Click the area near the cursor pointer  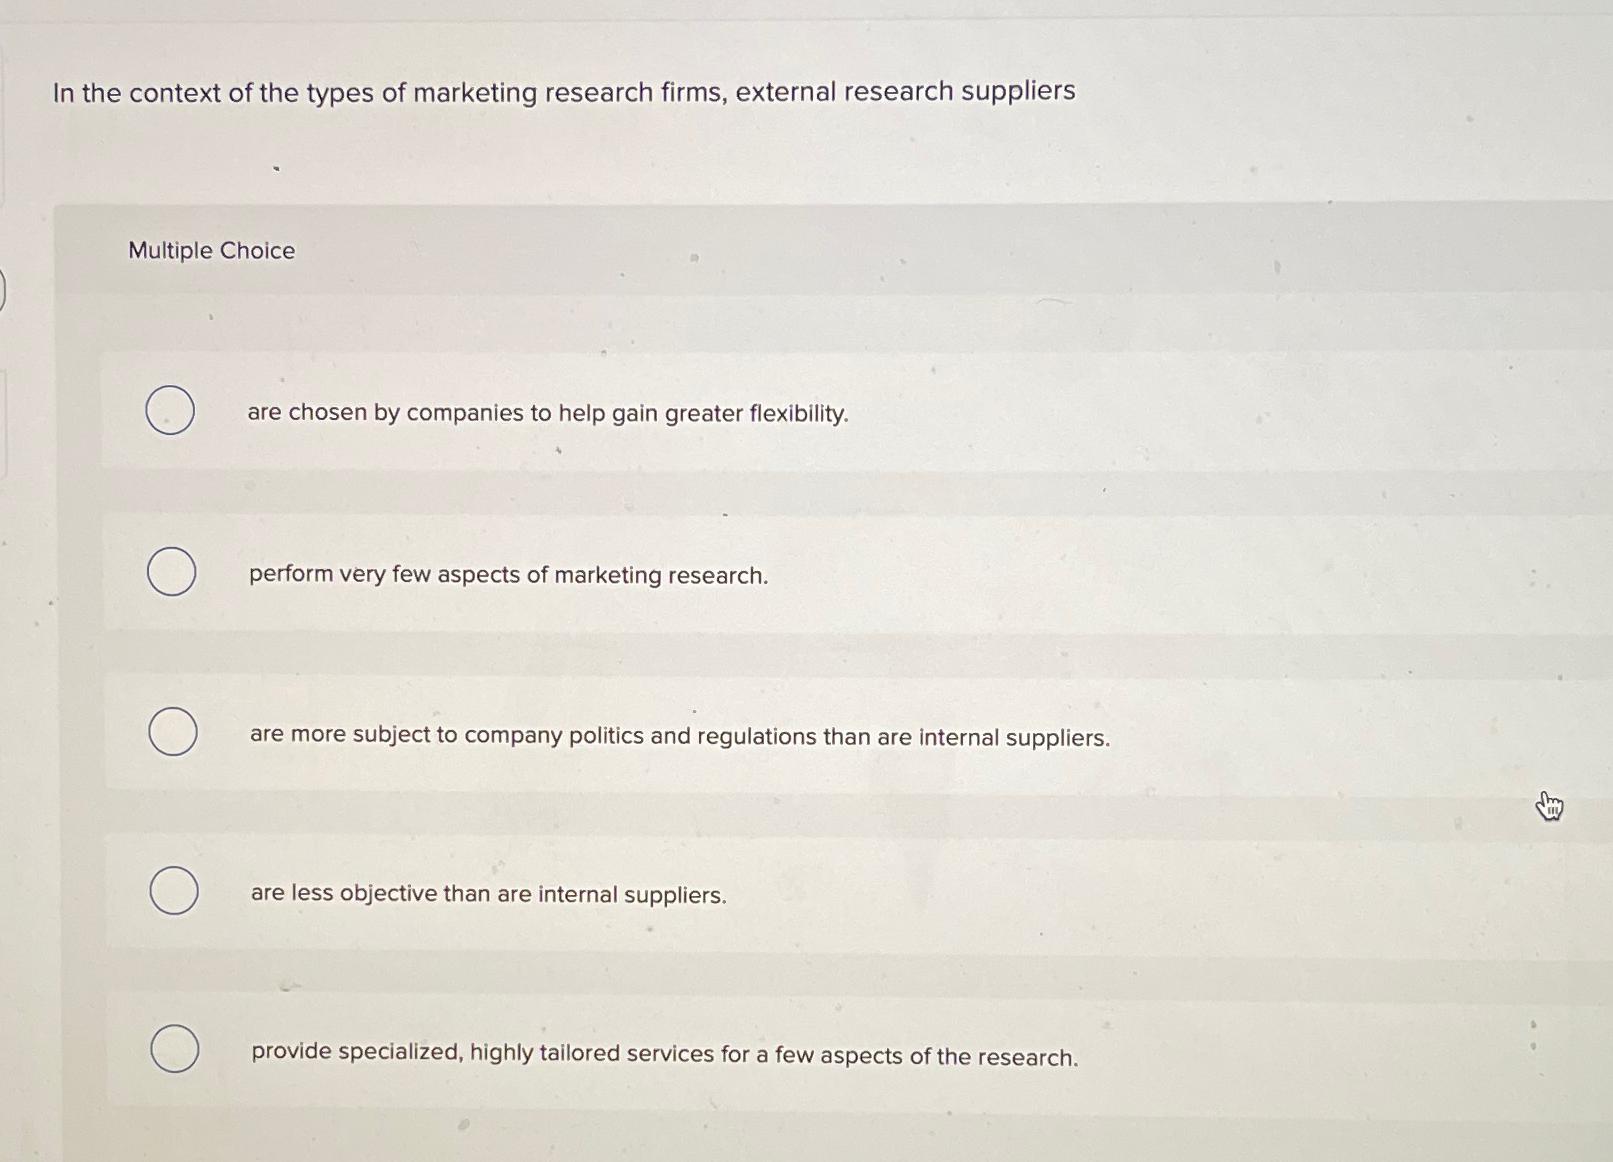click(1550, 806)
